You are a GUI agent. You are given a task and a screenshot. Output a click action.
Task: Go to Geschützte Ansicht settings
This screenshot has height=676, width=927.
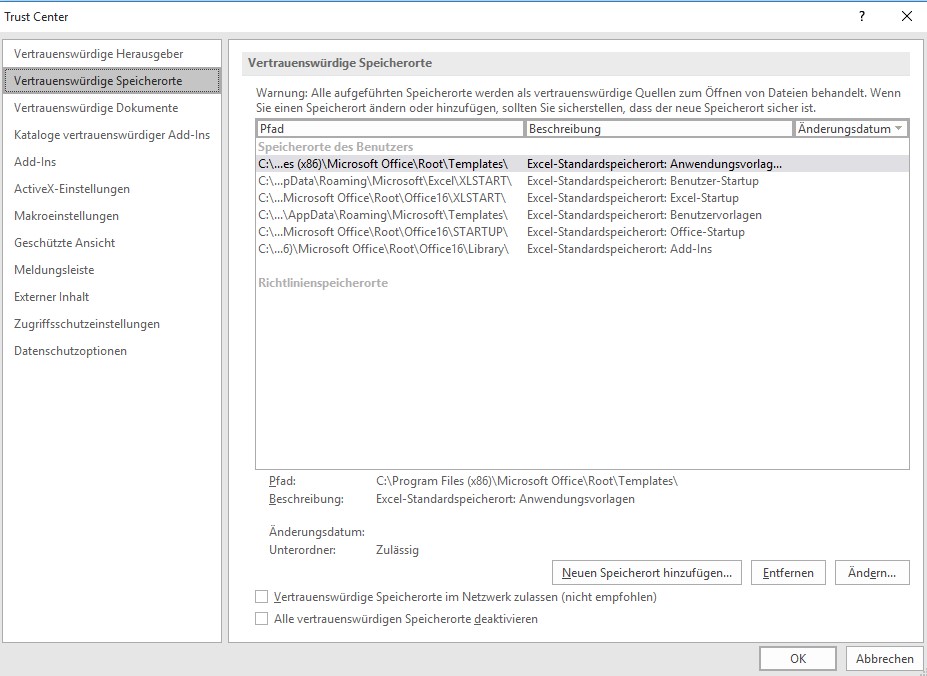tap(64, 243)
